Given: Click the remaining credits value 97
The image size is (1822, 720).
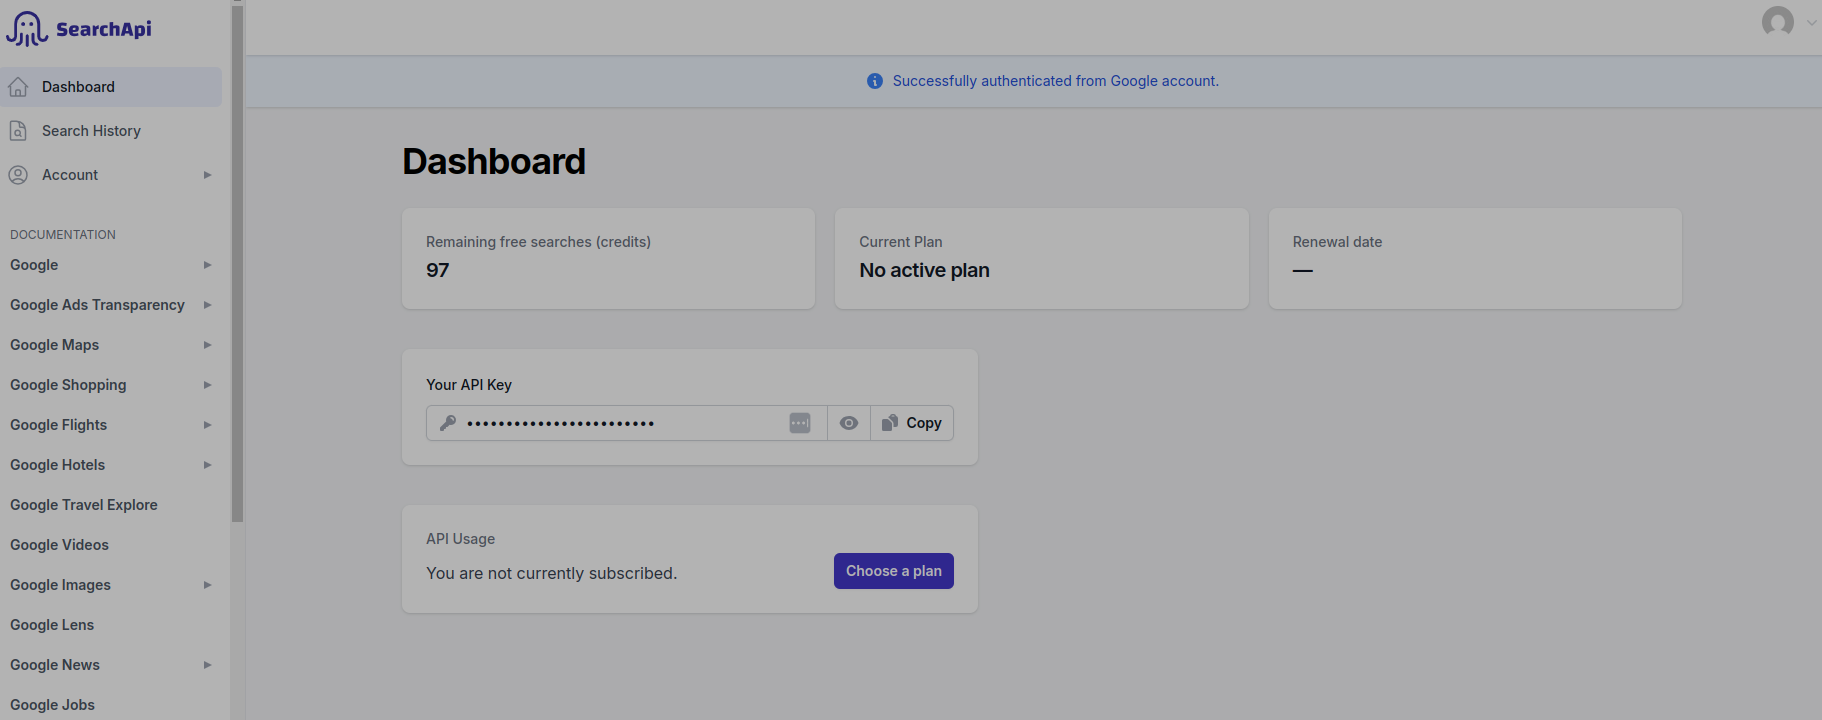Looking at the screenshot, I should [438, 270].
